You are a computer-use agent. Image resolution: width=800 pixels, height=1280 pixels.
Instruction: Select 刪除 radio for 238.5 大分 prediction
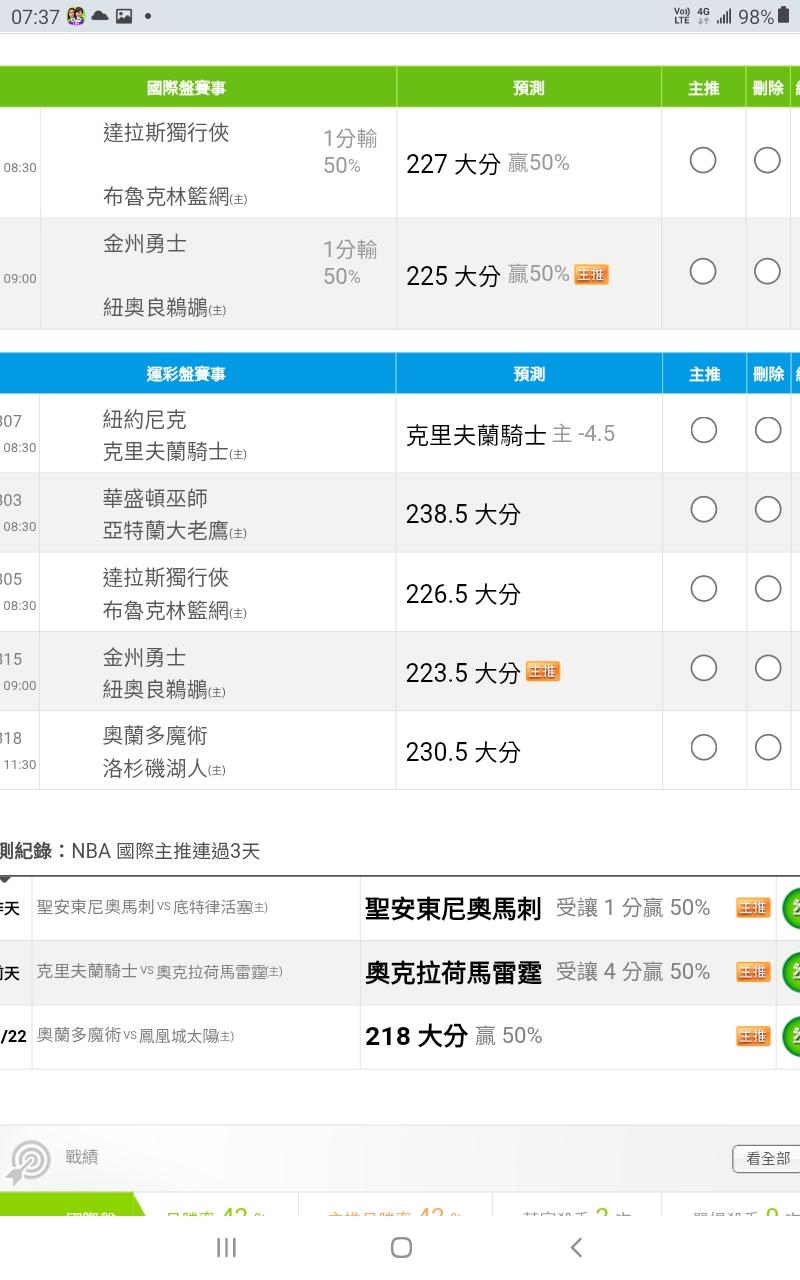pyautogui.click(x=768, y=510)
